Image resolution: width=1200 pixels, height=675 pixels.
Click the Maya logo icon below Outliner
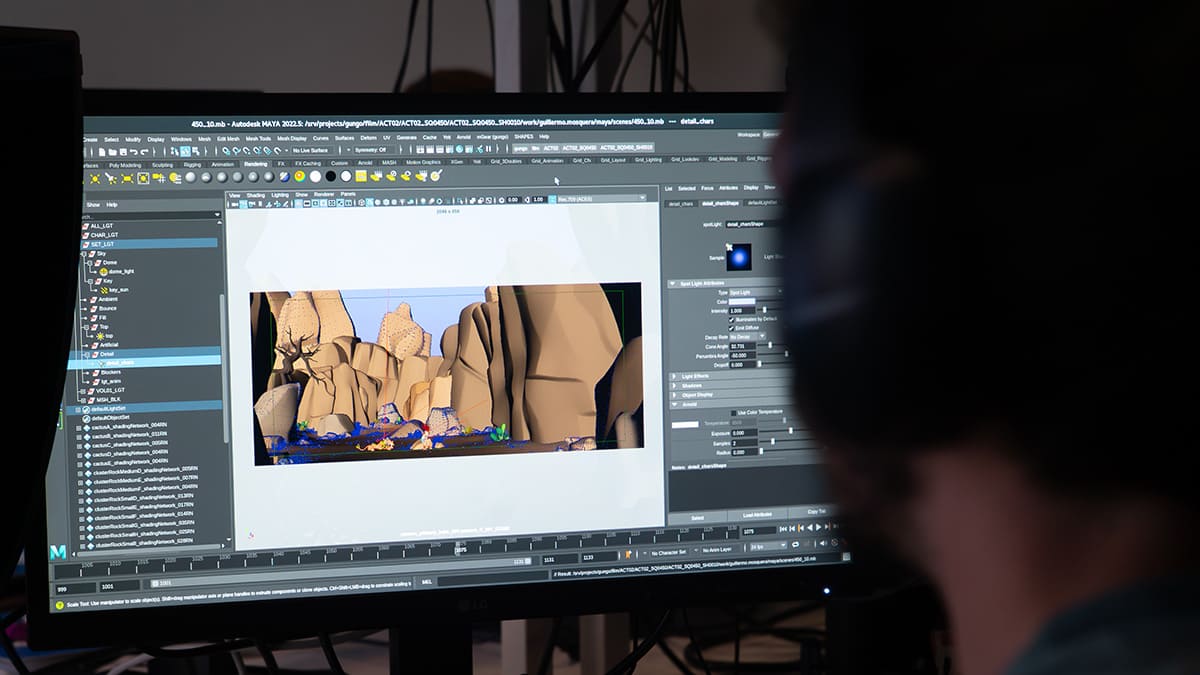58,552
